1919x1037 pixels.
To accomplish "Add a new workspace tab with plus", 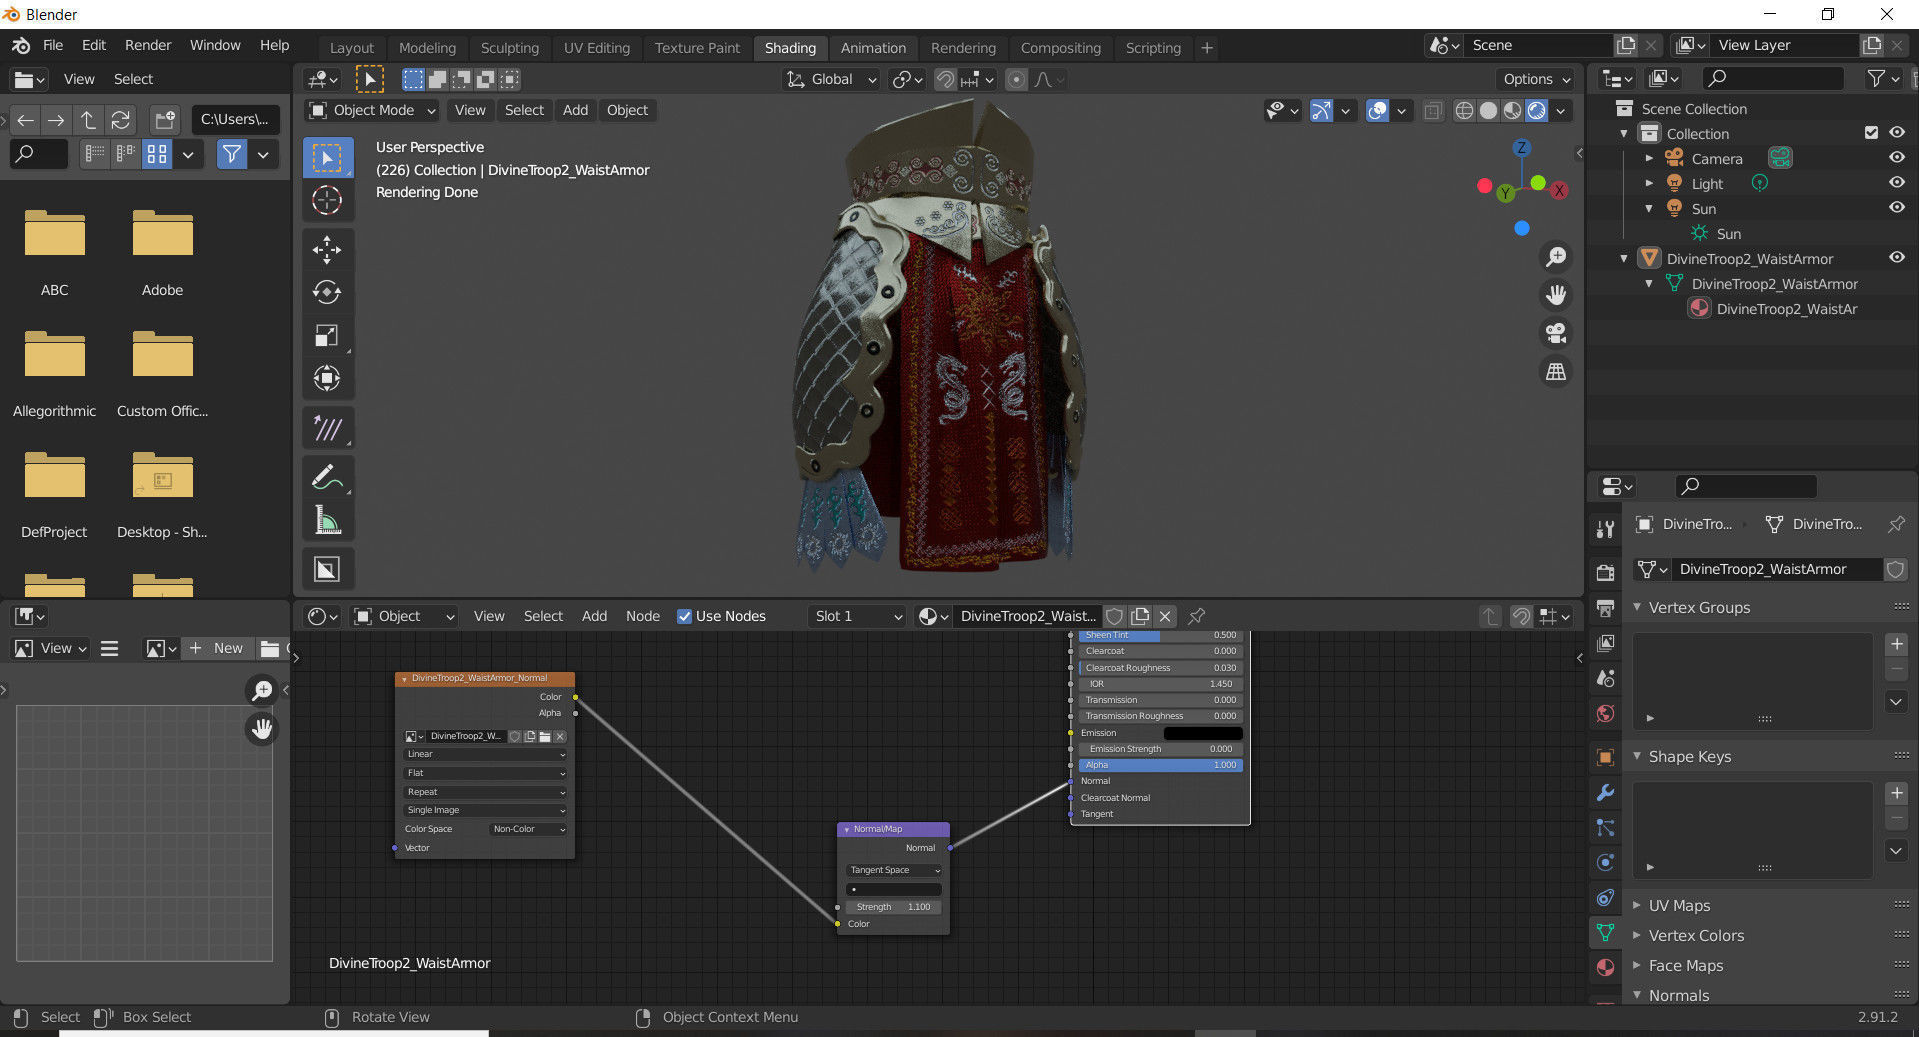I will (x=1207, y=47).
